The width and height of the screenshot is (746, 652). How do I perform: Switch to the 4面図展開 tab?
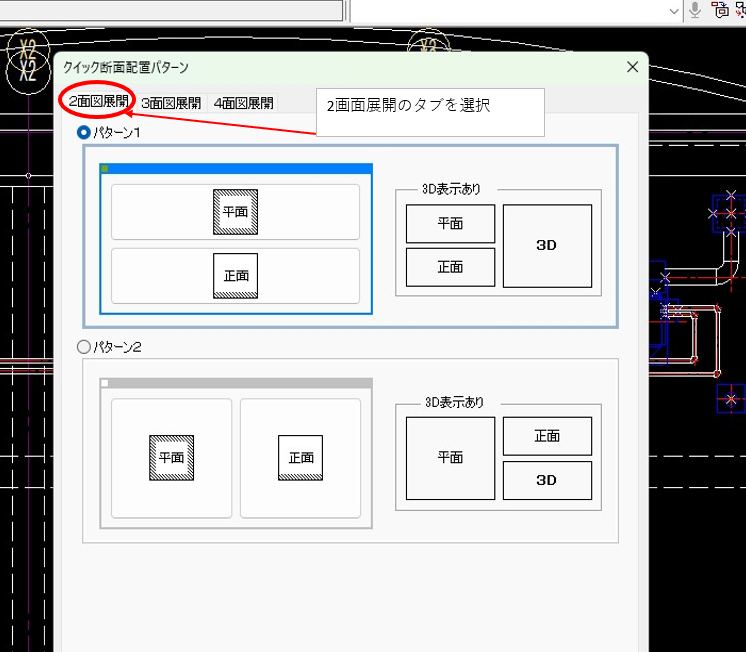click(x=243, y=103)
